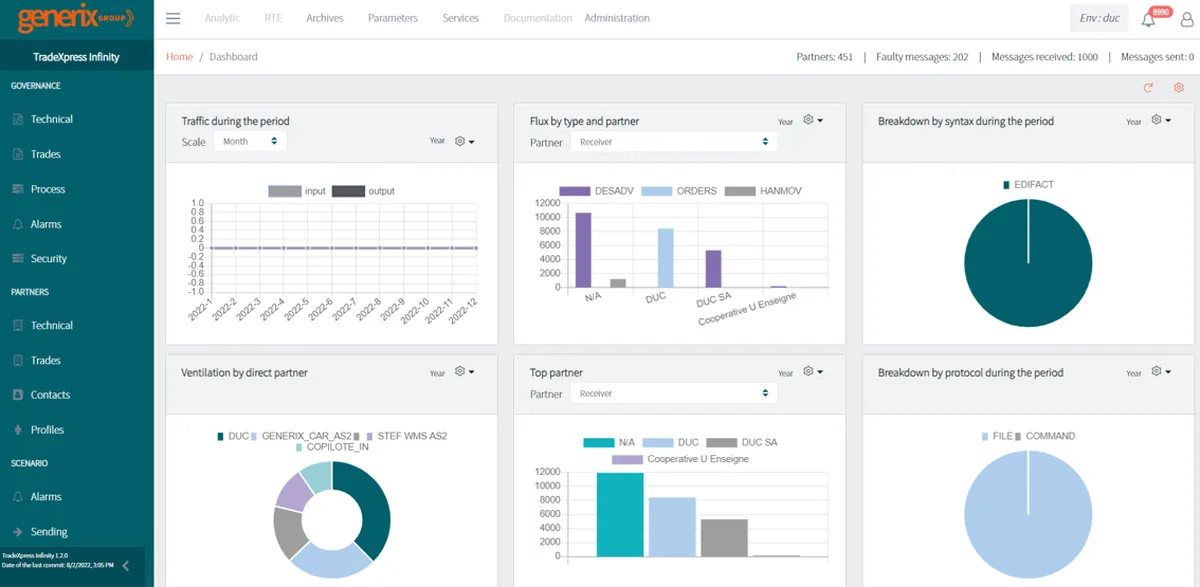Screen dimensions: 1200x587
Task: Open the Archives menu
Action: pyautogui.click(x=325, y=18)
